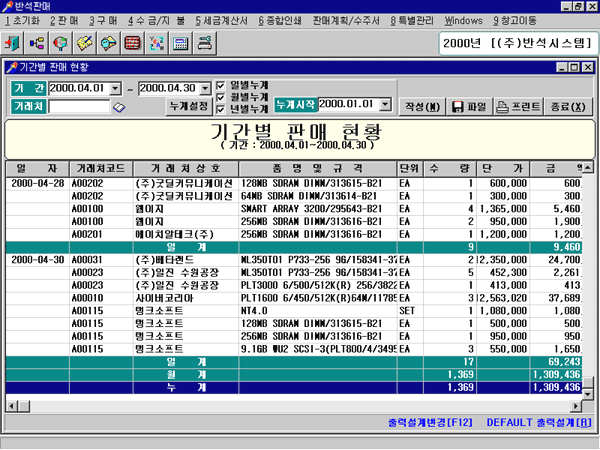Viewport: 600px width, 450px height.
Task: Click the 2000년 [(주)반석시스템] company label
Action: click(x=518, y=43)
